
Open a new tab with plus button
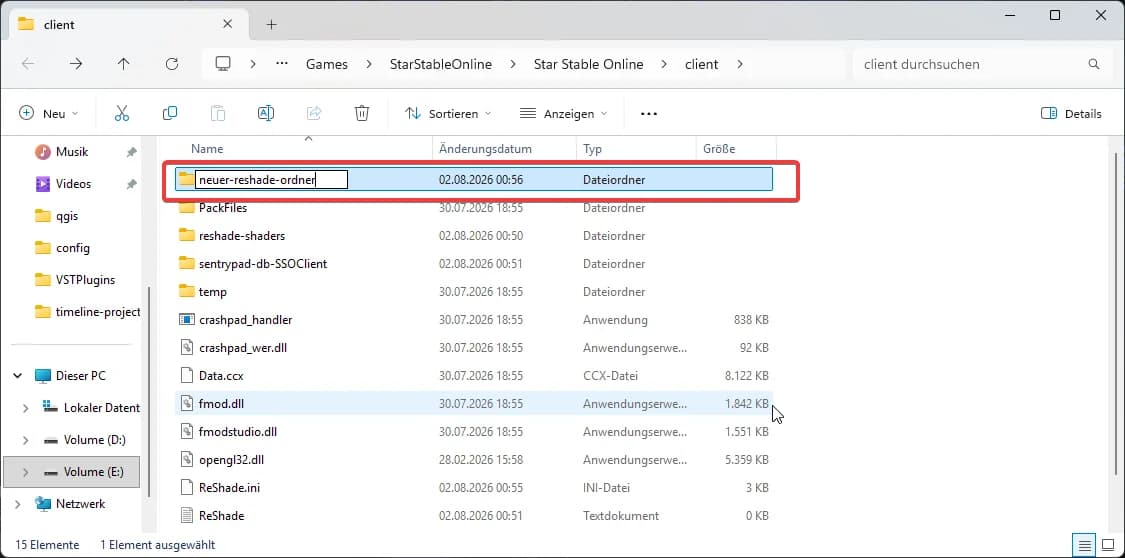pyautogui.click(x=271, y=24)
